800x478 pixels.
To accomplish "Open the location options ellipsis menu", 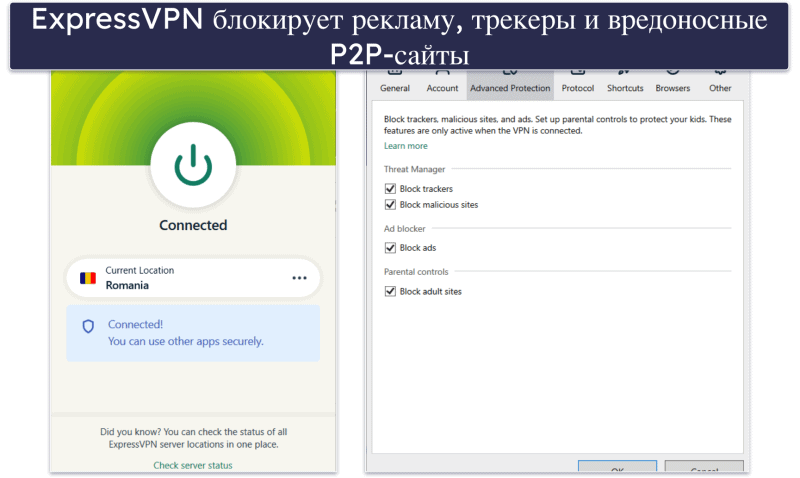I will (299, 278).
